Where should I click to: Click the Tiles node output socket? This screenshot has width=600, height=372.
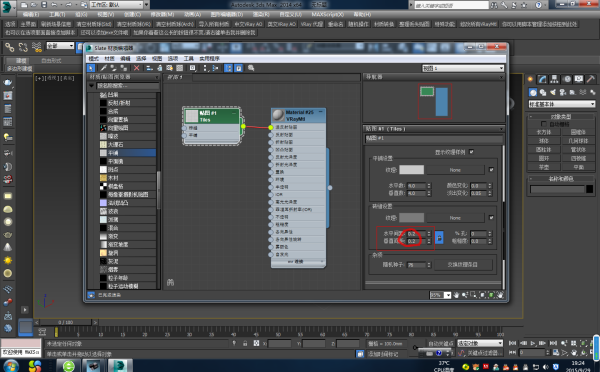coord(243,126)
